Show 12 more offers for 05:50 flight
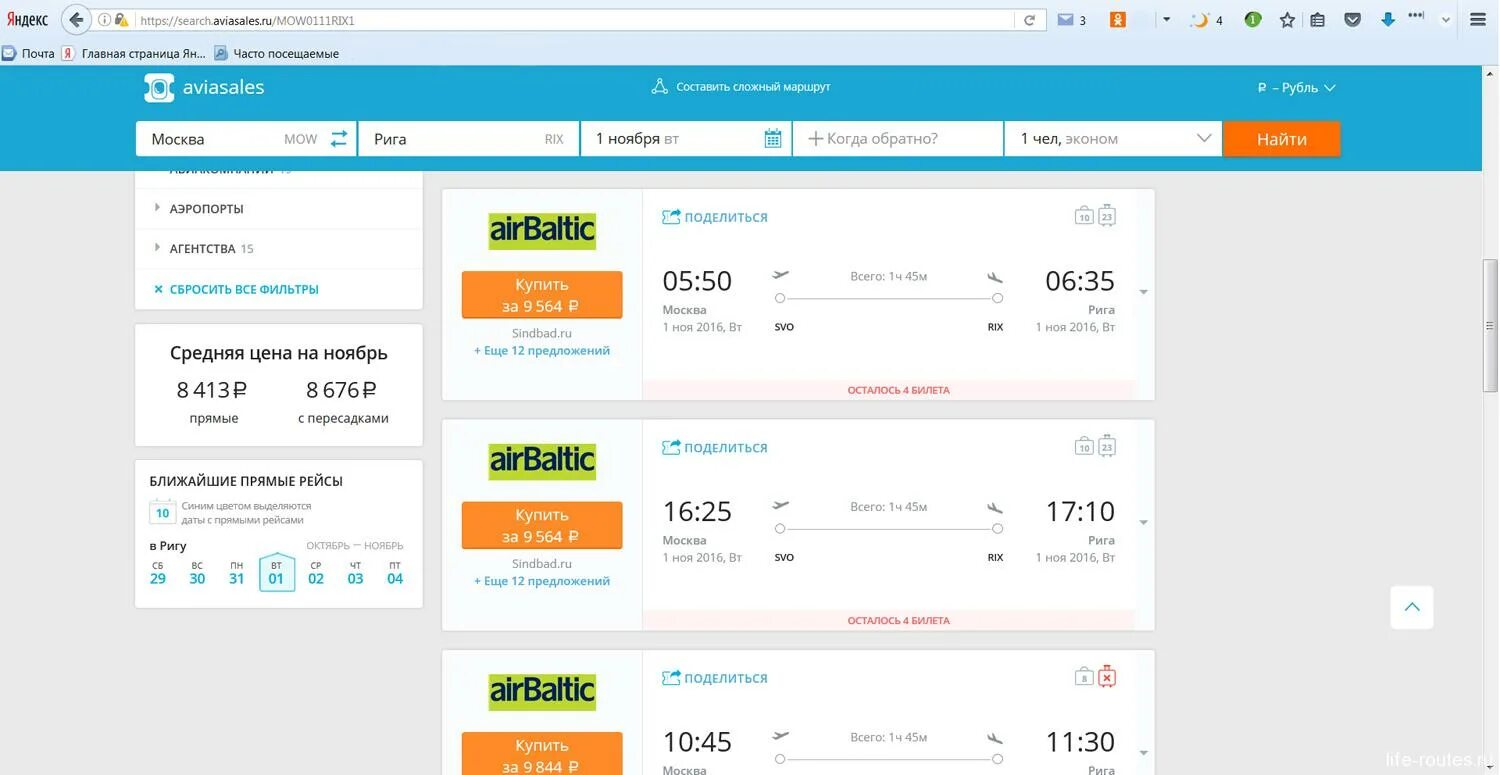Screen dimensions: 1500x775 pos(542,351)
